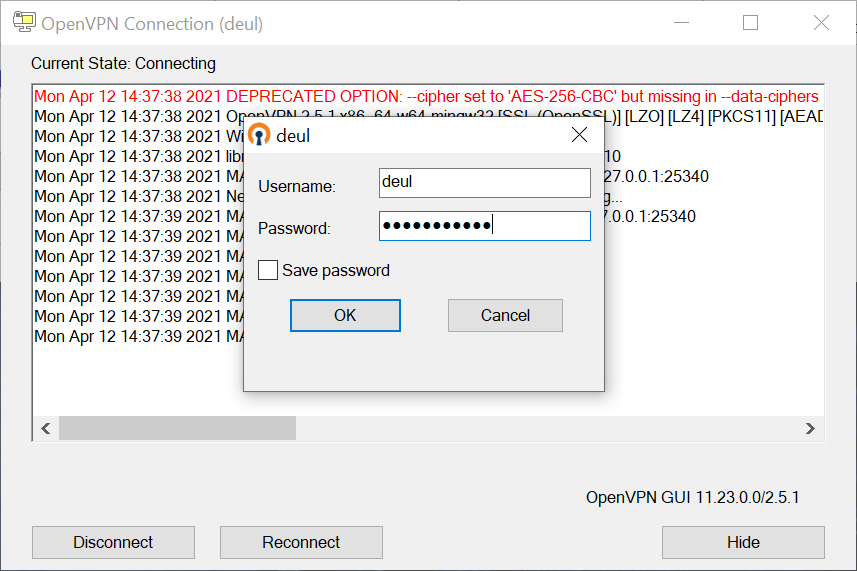
Task: Click the Reconnect button
Action: (x=301, y=543)
